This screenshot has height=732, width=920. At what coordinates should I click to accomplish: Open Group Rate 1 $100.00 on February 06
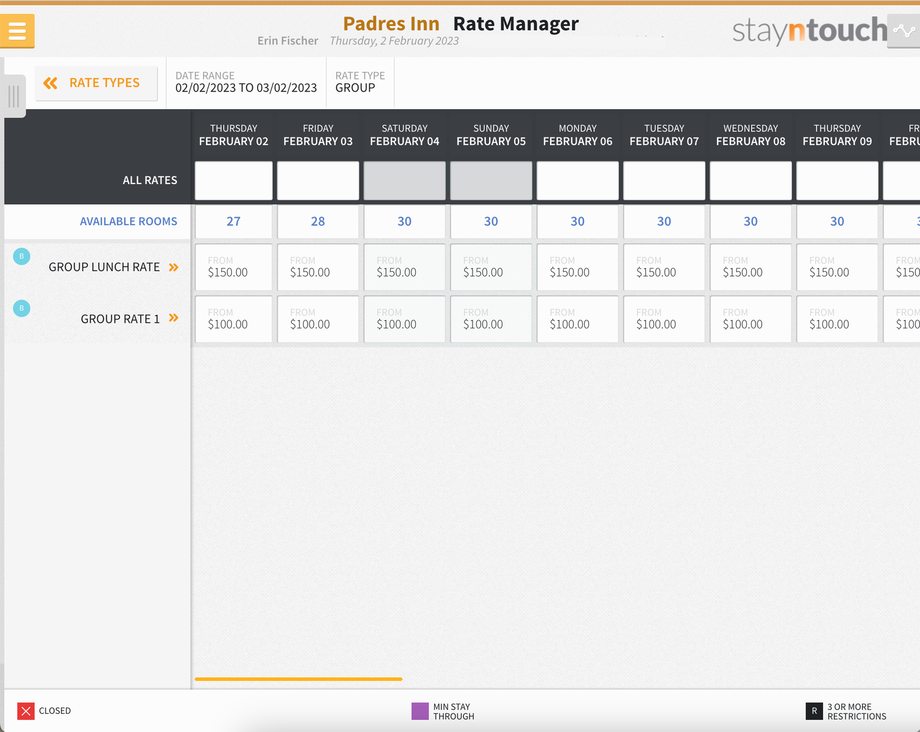point(577,319)
